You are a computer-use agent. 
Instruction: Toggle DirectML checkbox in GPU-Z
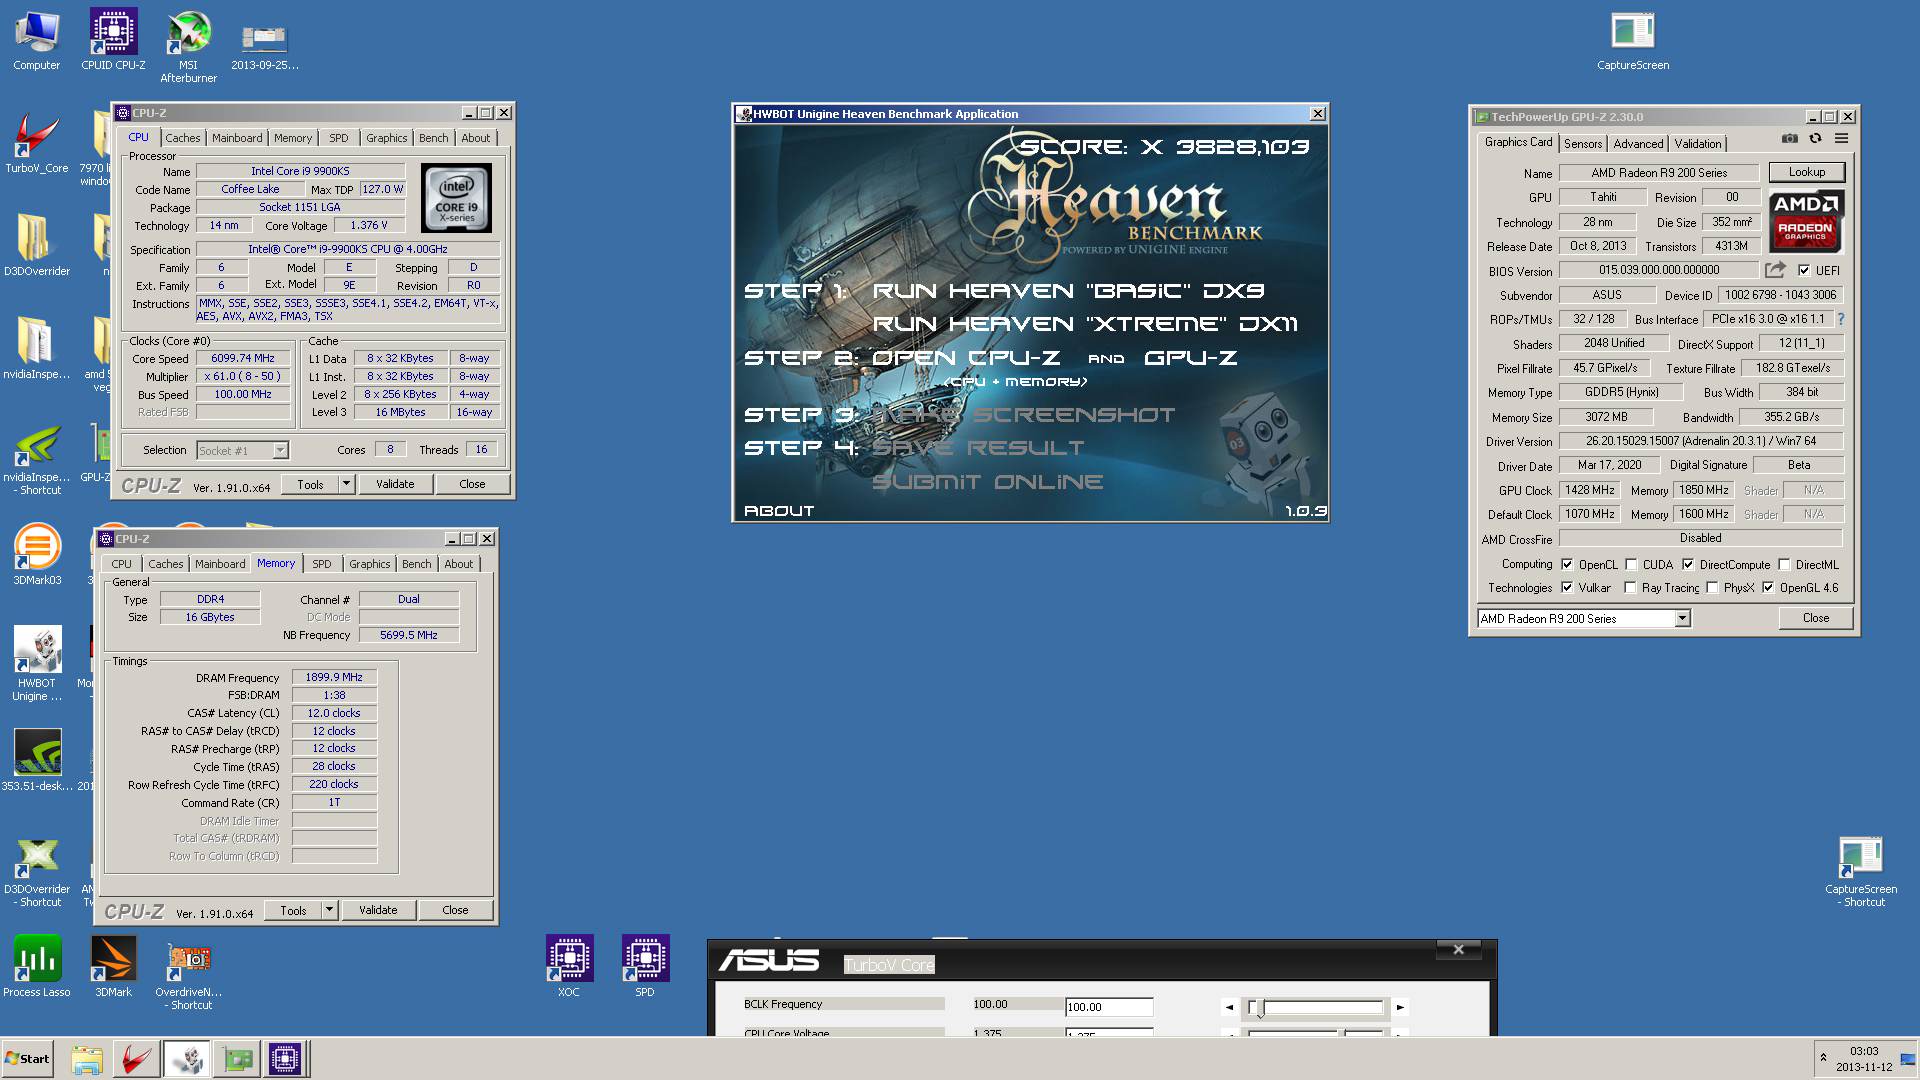[1784, 564]
